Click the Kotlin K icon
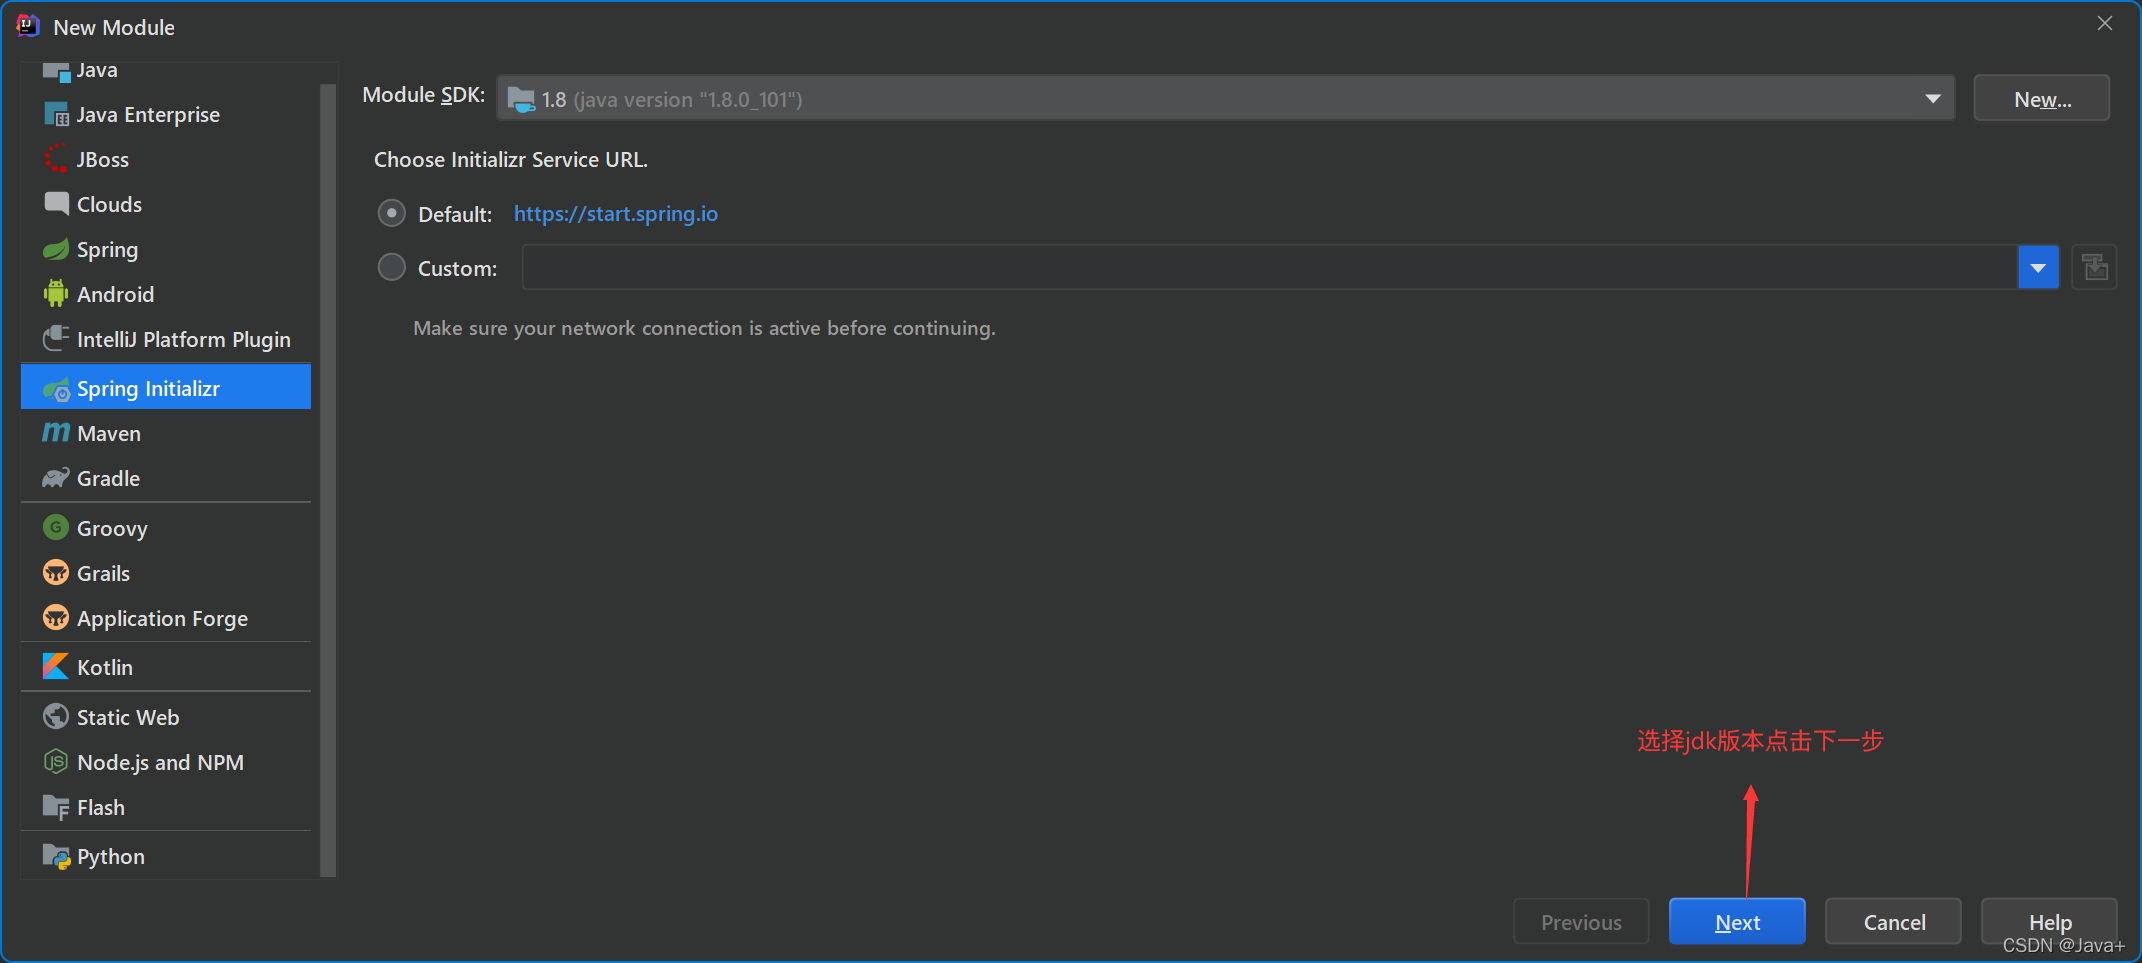Viewport: 2142px width, 963px height. pos(56,667)
